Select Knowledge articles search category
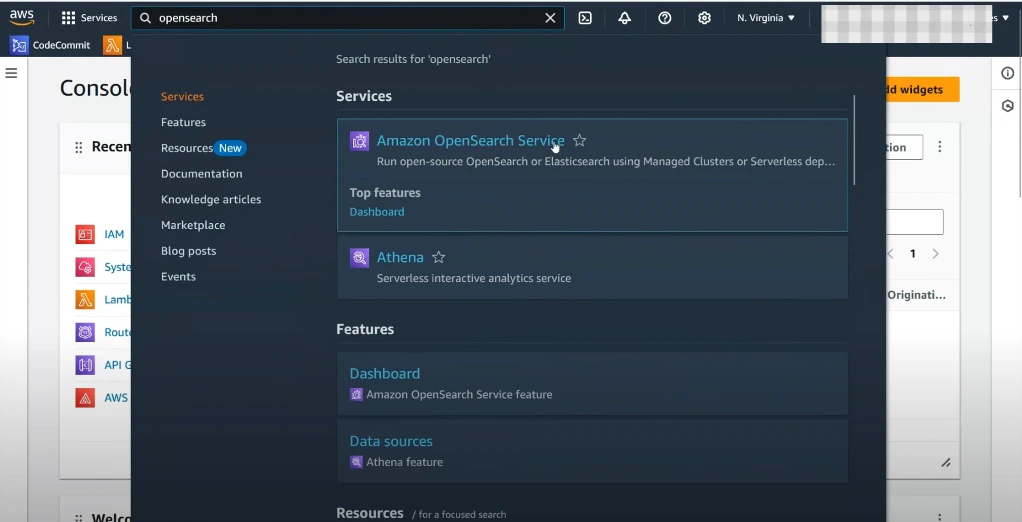This screenshot has width=1022, height=522. (211, 199)
